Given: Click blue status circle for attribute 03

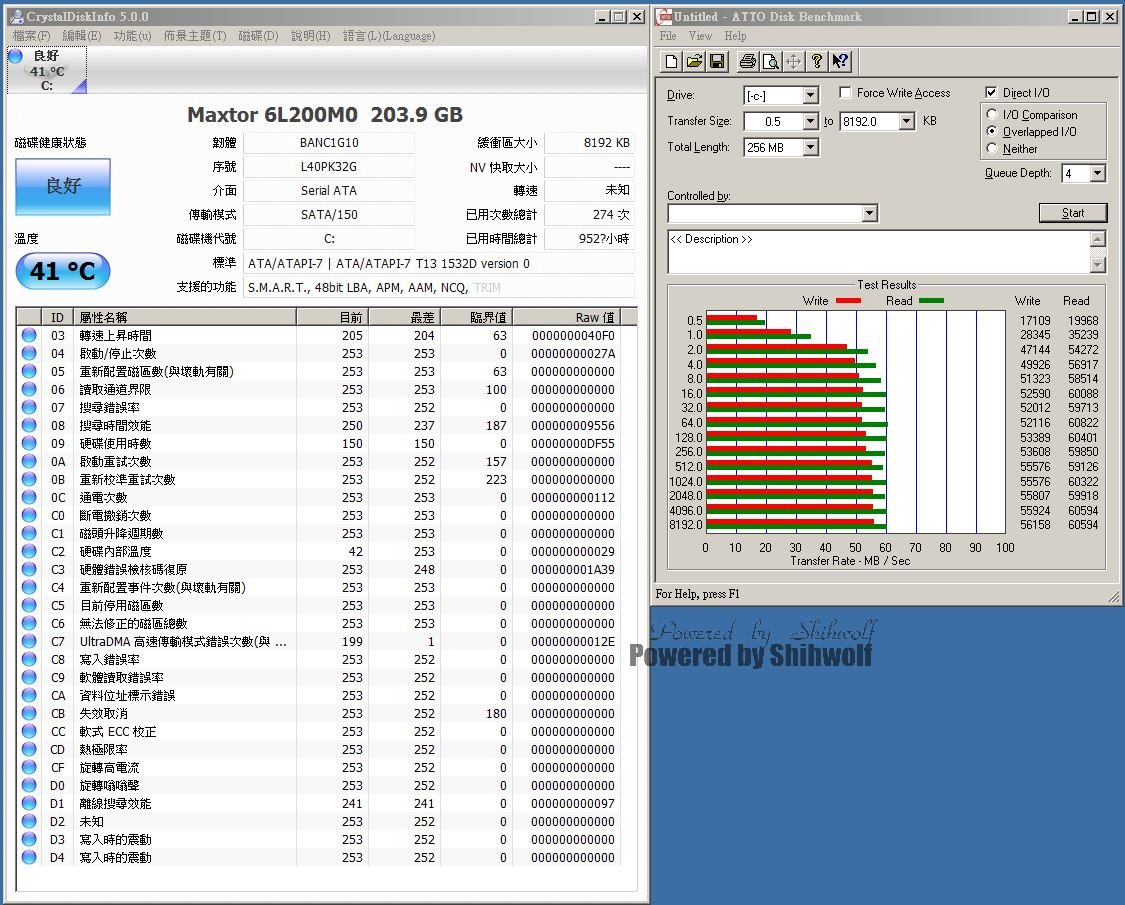Looking at the screenshot, I should [x=29, y=334].
